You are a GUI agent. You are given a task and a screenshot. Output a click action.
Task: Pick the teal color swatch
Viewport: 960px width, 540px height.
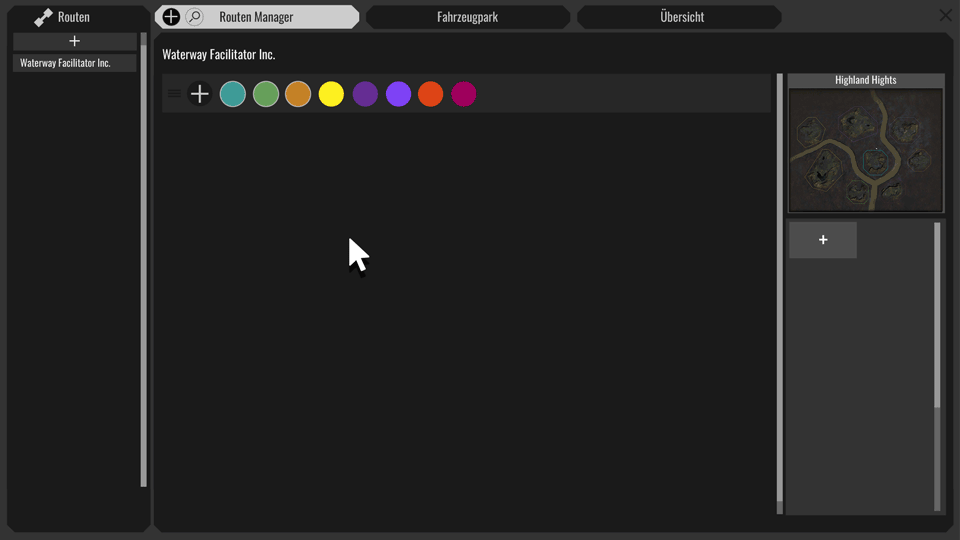[x=233, y=94]
